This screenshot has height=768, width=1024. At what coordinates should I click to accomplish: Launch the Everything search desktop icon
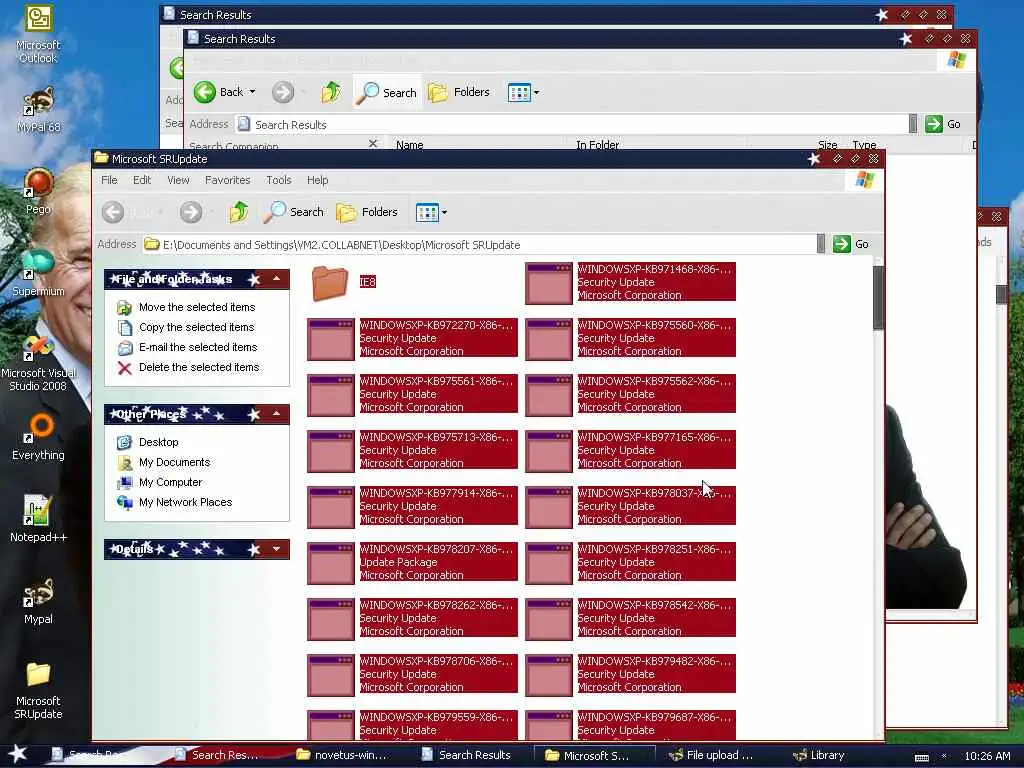(38, 436)
